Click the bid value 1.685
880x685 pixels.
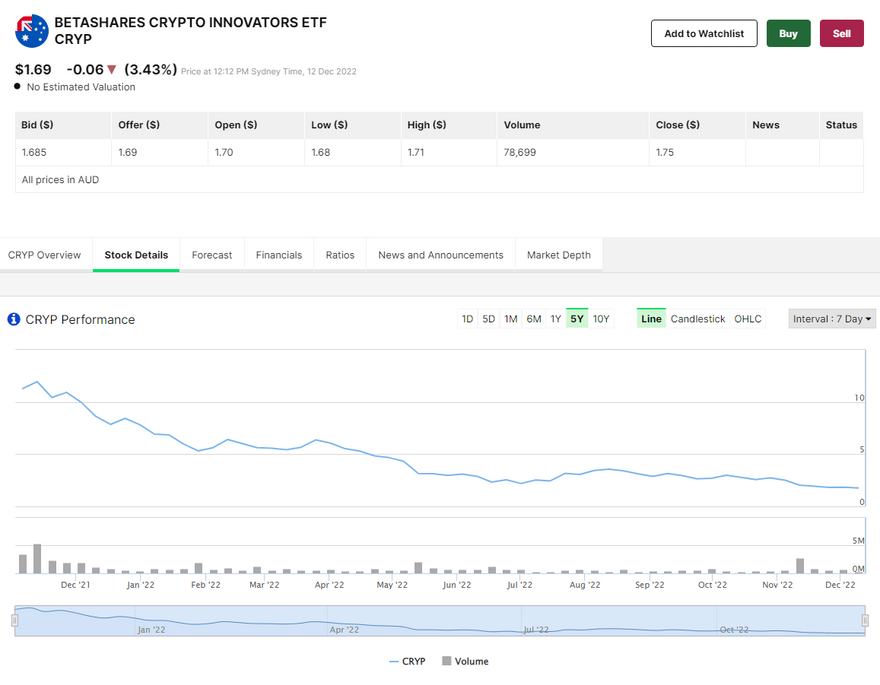pos(34,153)
